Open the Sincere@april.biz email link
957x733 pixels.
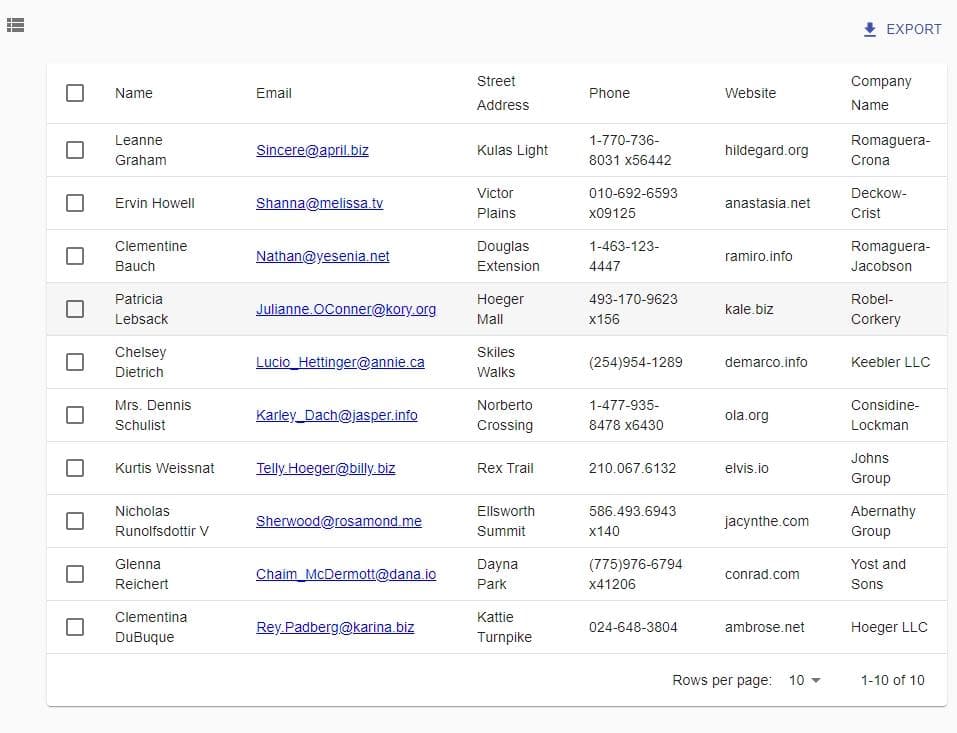[x=312, y=150]
